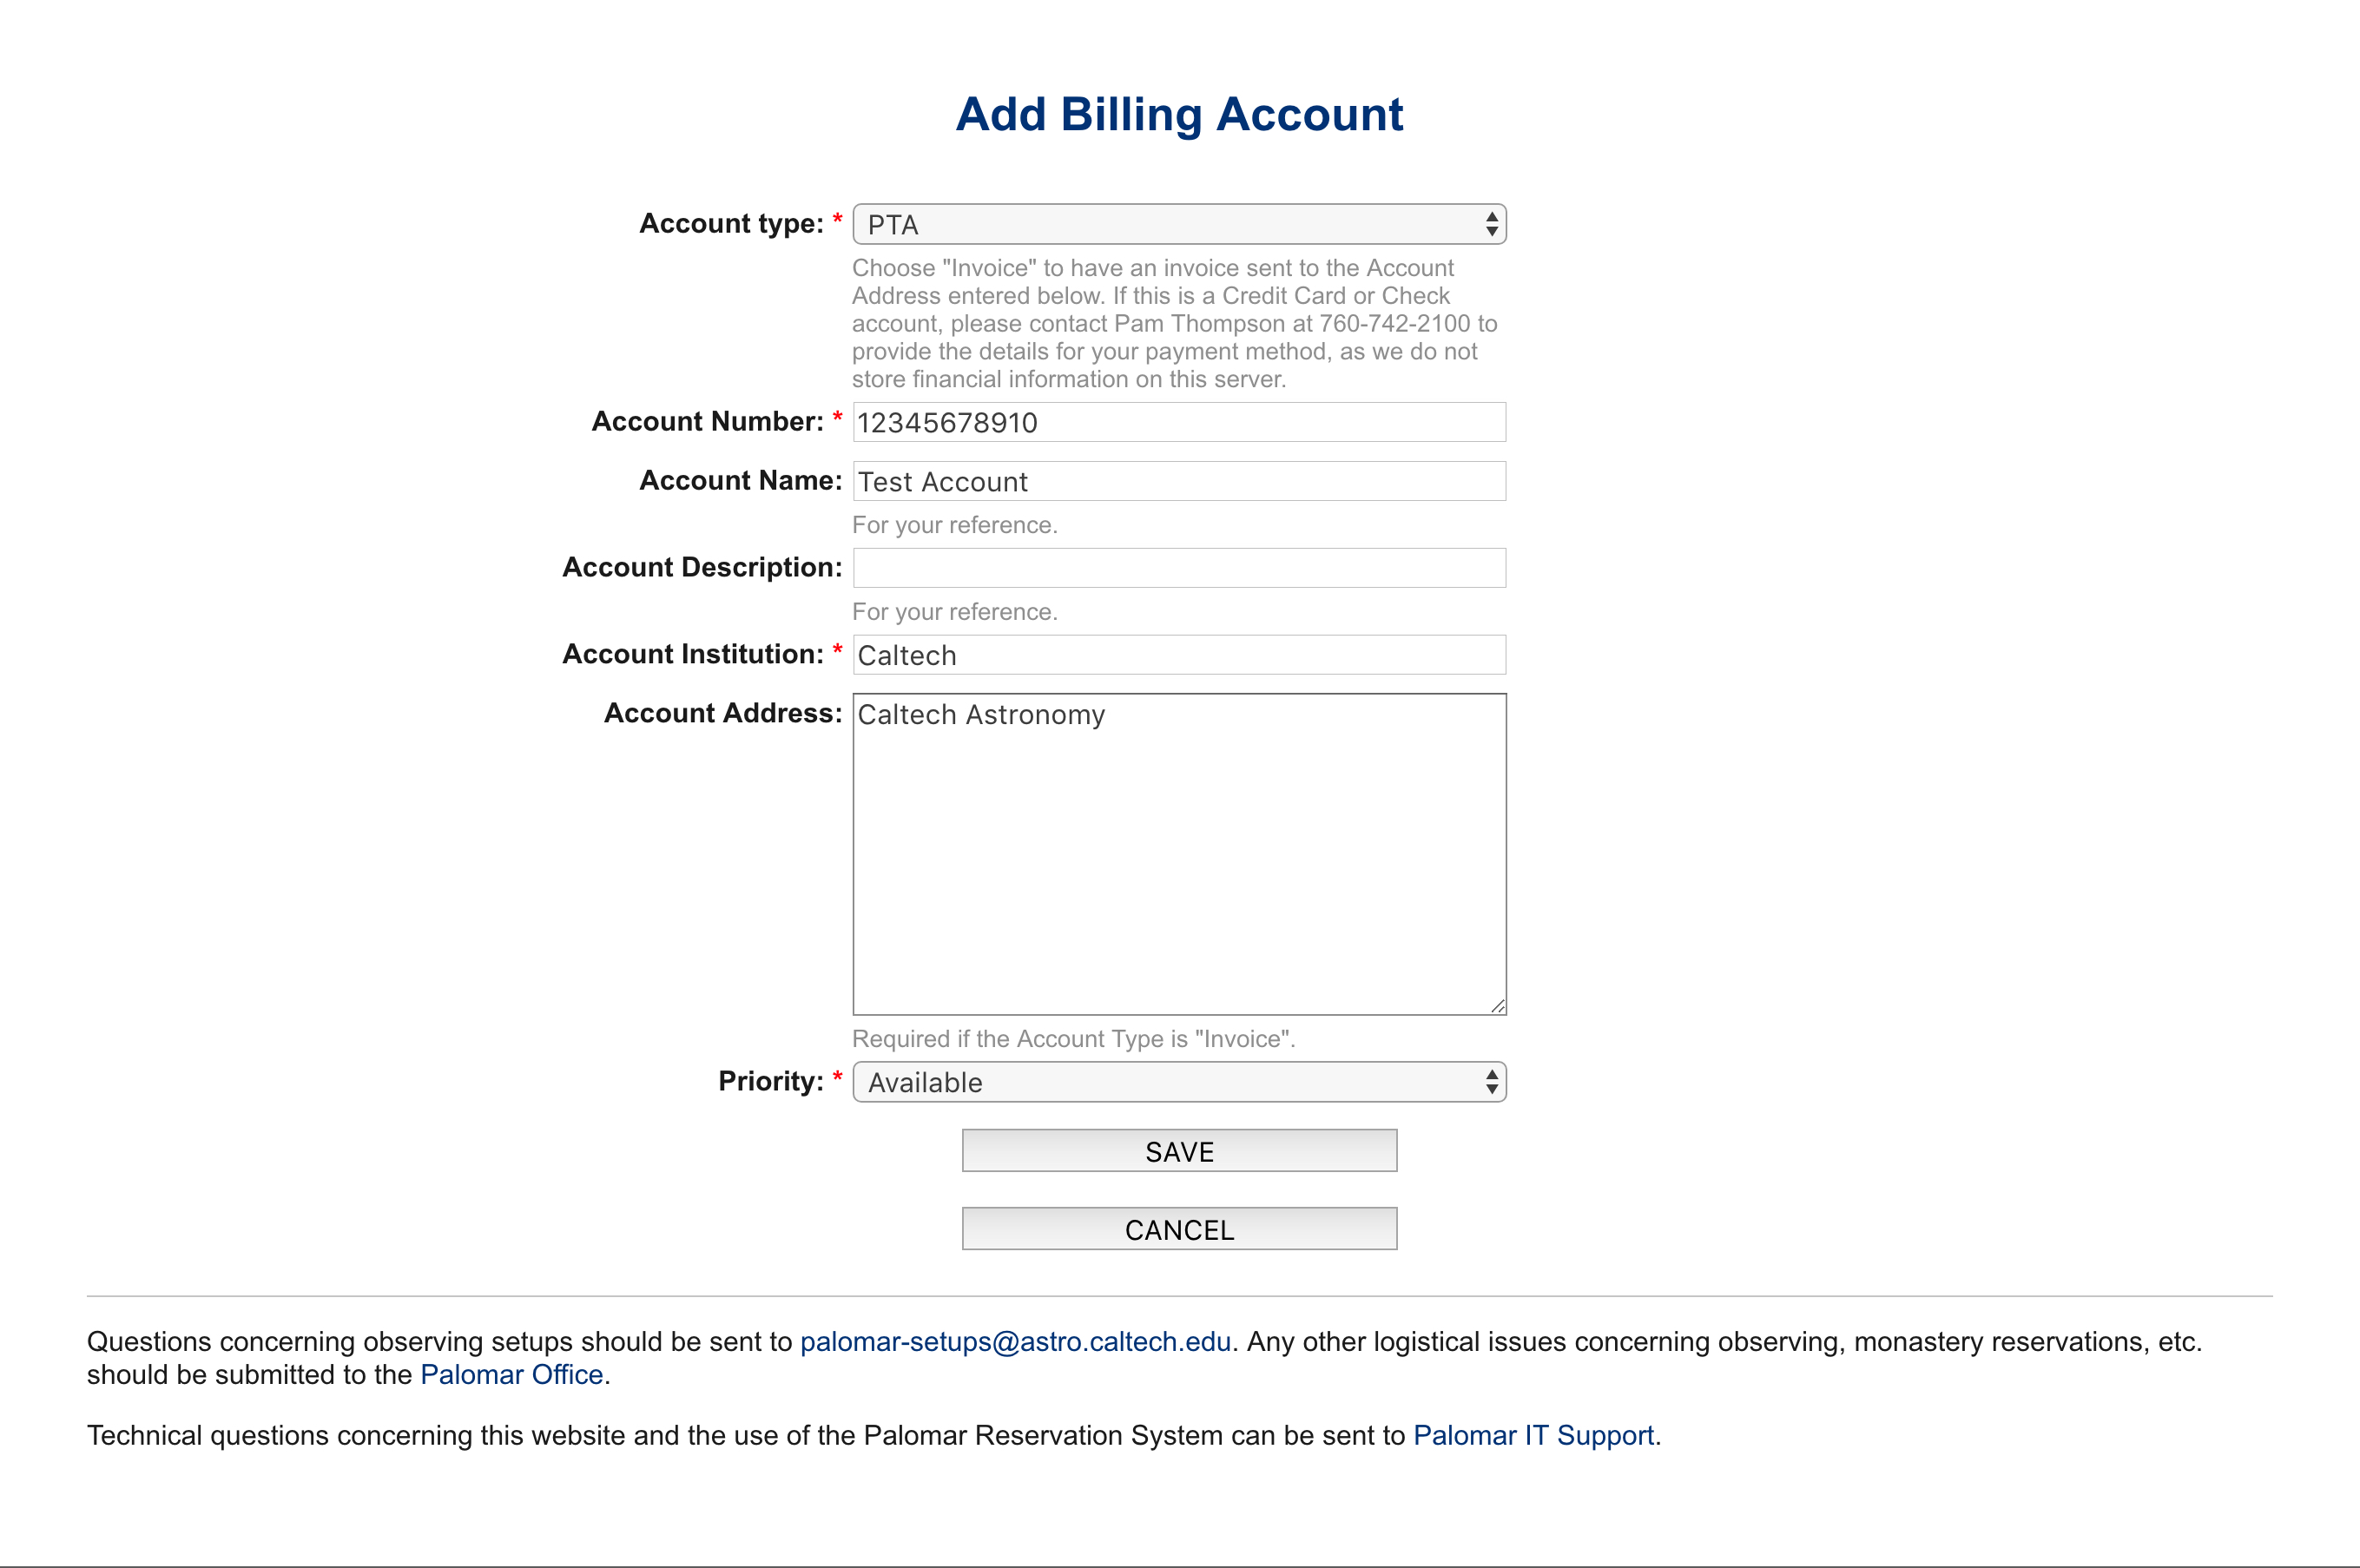Open the palomar-setups@astro.caltech.edu email link

pos(1015,1342)
